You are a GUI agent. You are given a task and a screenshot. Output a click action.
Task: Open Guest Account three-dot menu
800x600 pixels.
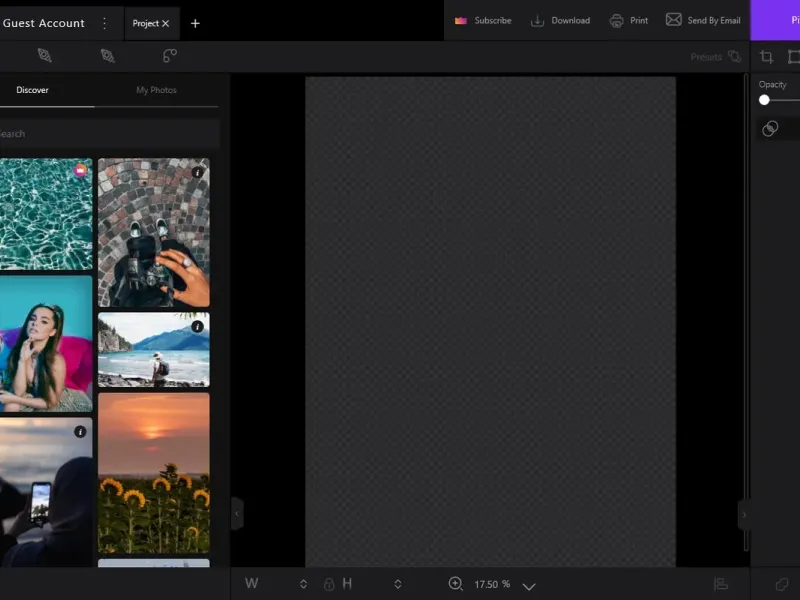104,23
